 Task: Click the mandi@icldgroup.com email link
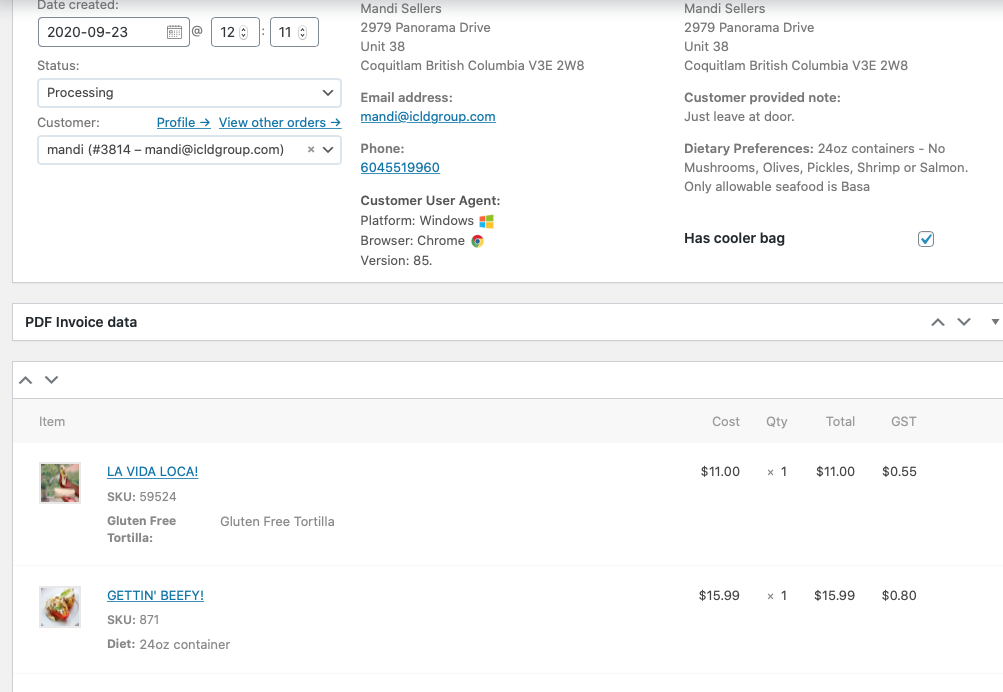(428, 117)
